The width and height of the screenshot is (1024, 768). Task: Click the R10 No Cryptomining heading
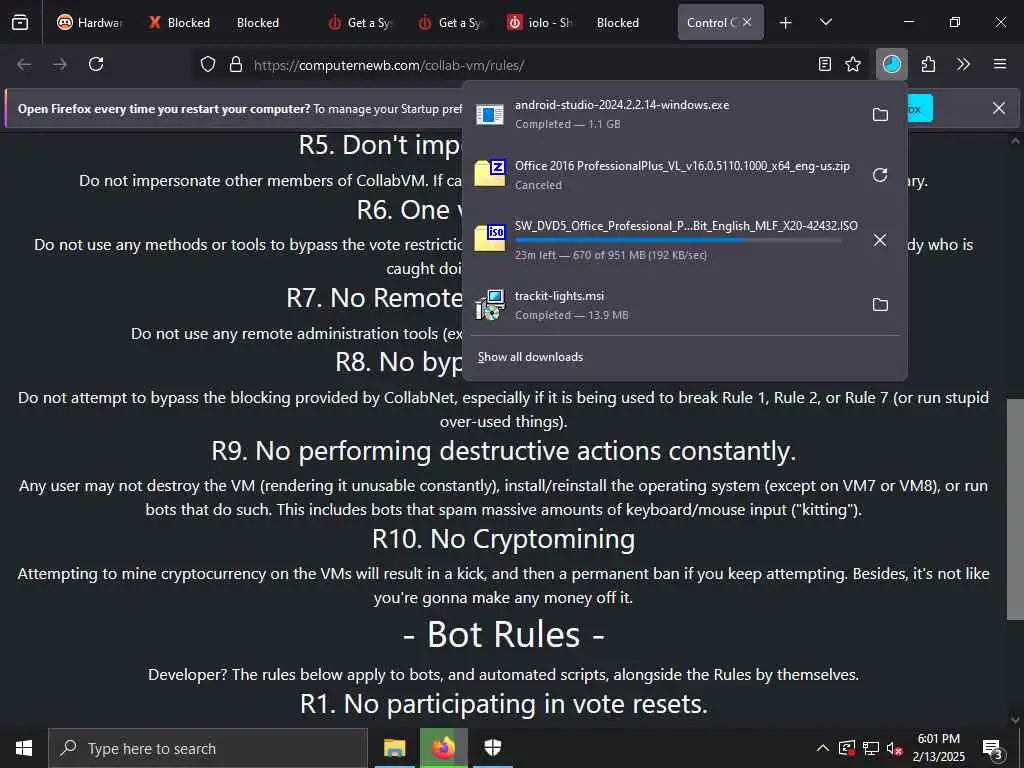pyautogui.click(x=504, y=539)
